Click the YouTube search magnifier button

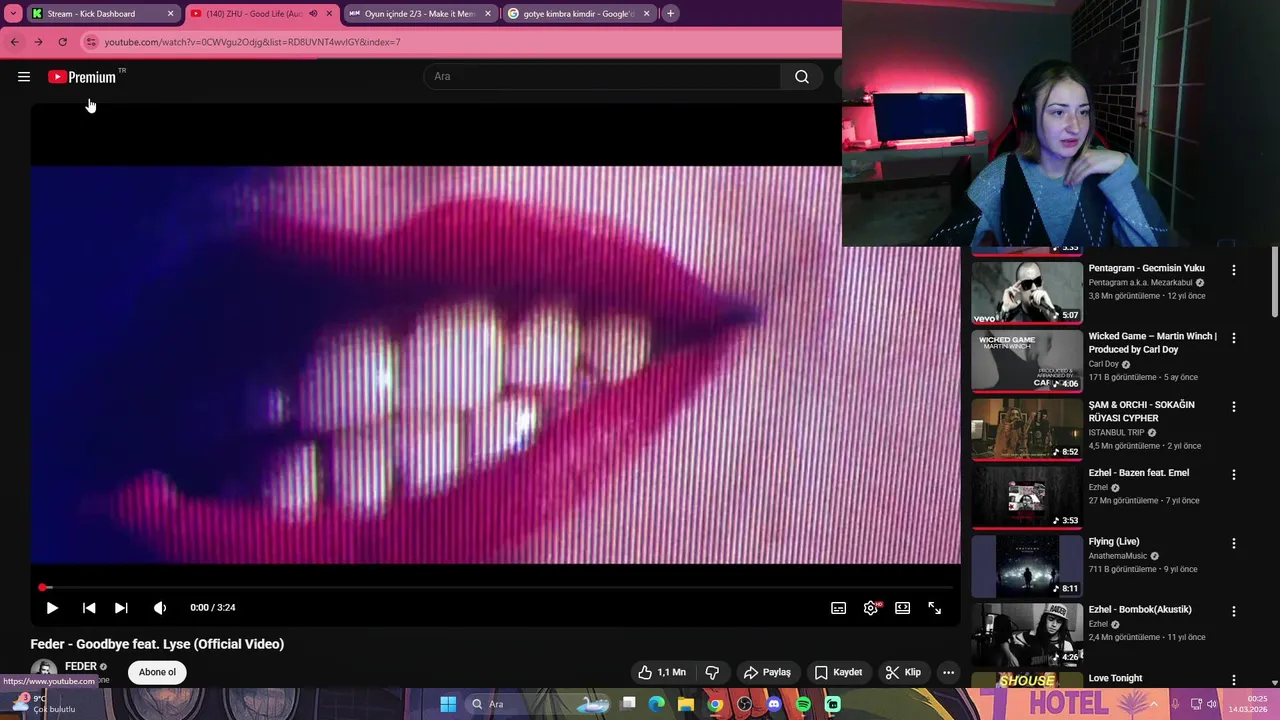[x=802, y=77]
